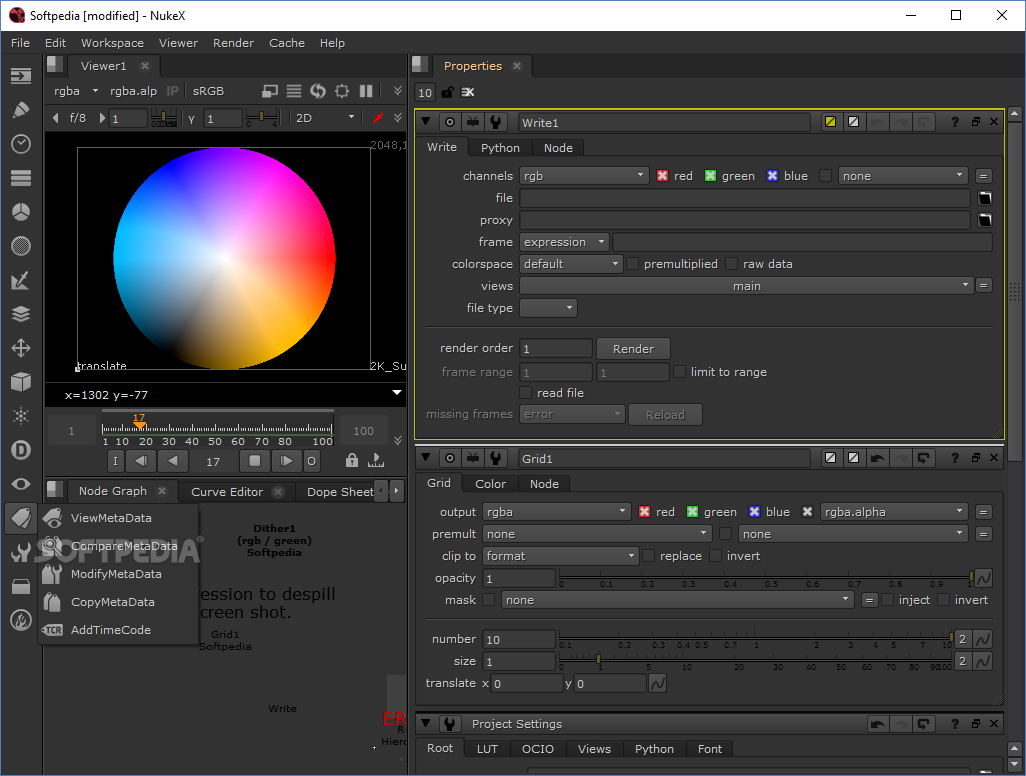Screen dimensions: 1026x776
Task: Enable the read file checkbox
Action: [x=525, y=393]
